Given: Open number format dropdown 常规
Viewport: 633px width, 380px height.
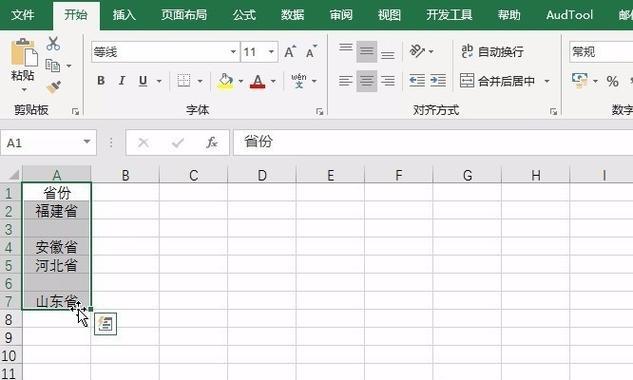Looking at the screenshot, I should click(x=601, y=52).
